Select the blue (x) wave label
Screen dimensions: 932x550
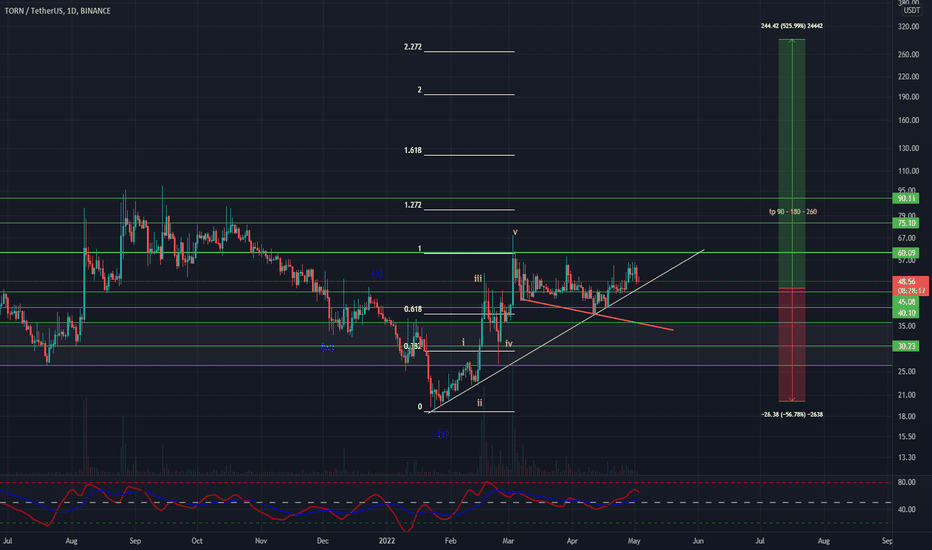coord(377,274)
